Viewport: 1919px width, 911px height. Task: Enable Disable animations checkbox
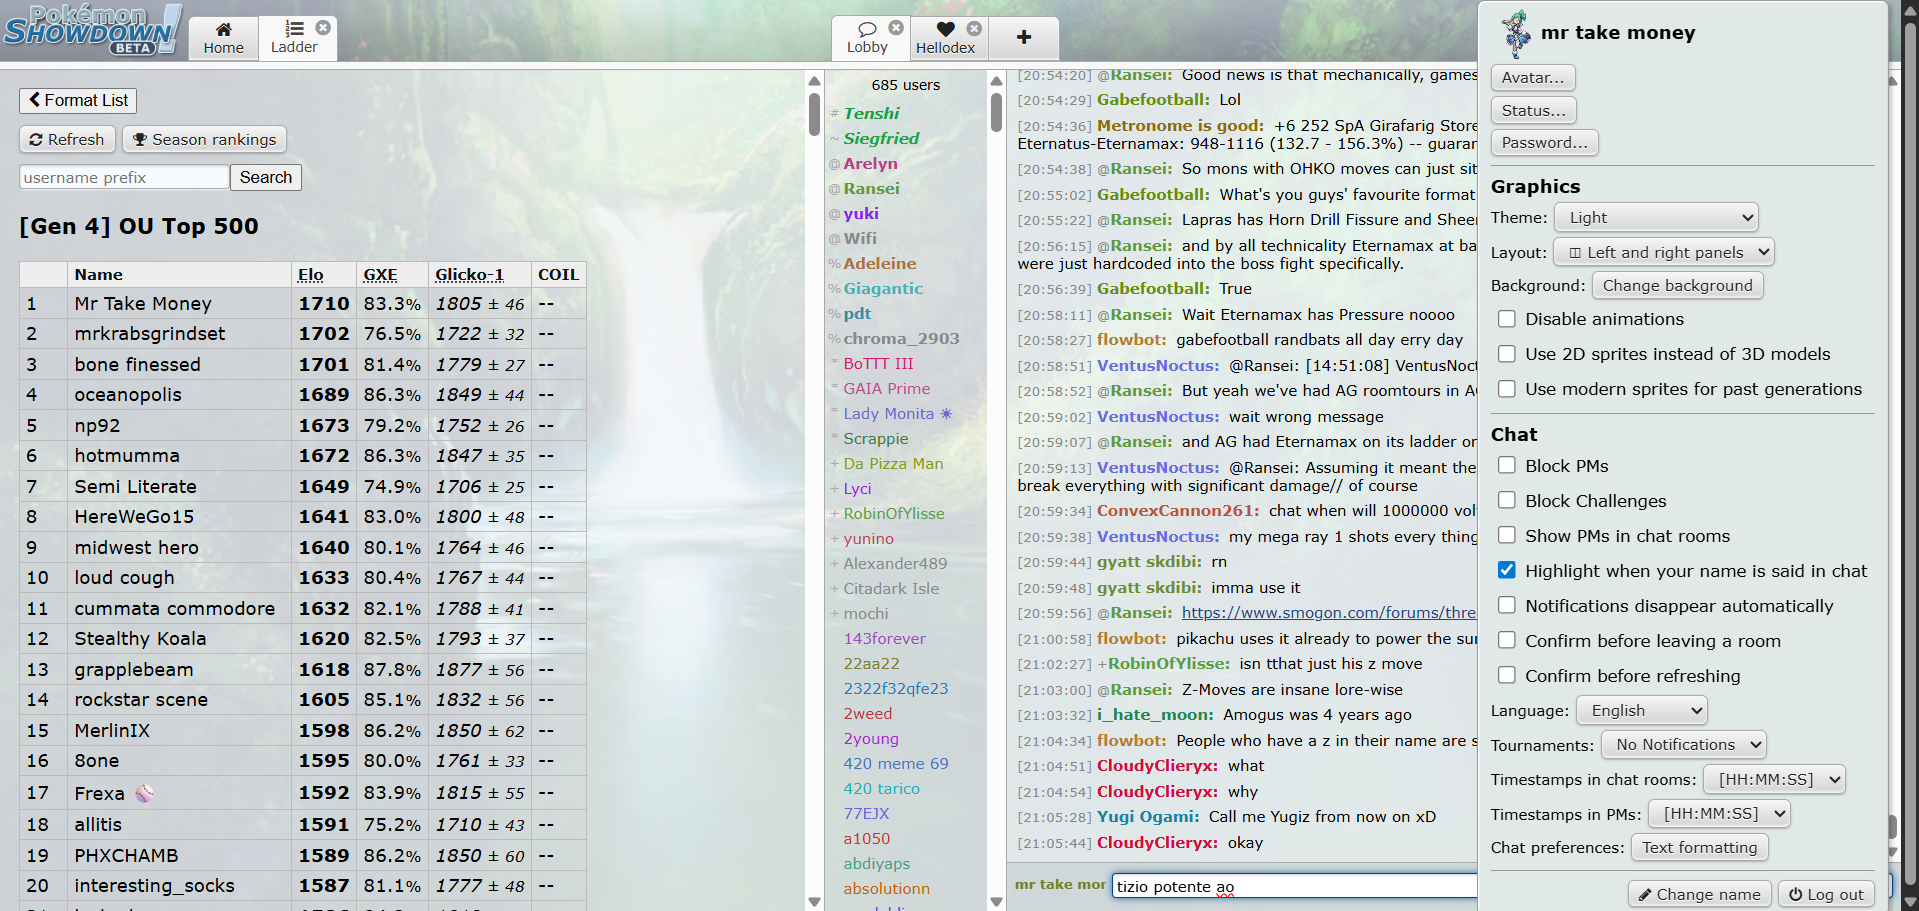coord(1506,319)
